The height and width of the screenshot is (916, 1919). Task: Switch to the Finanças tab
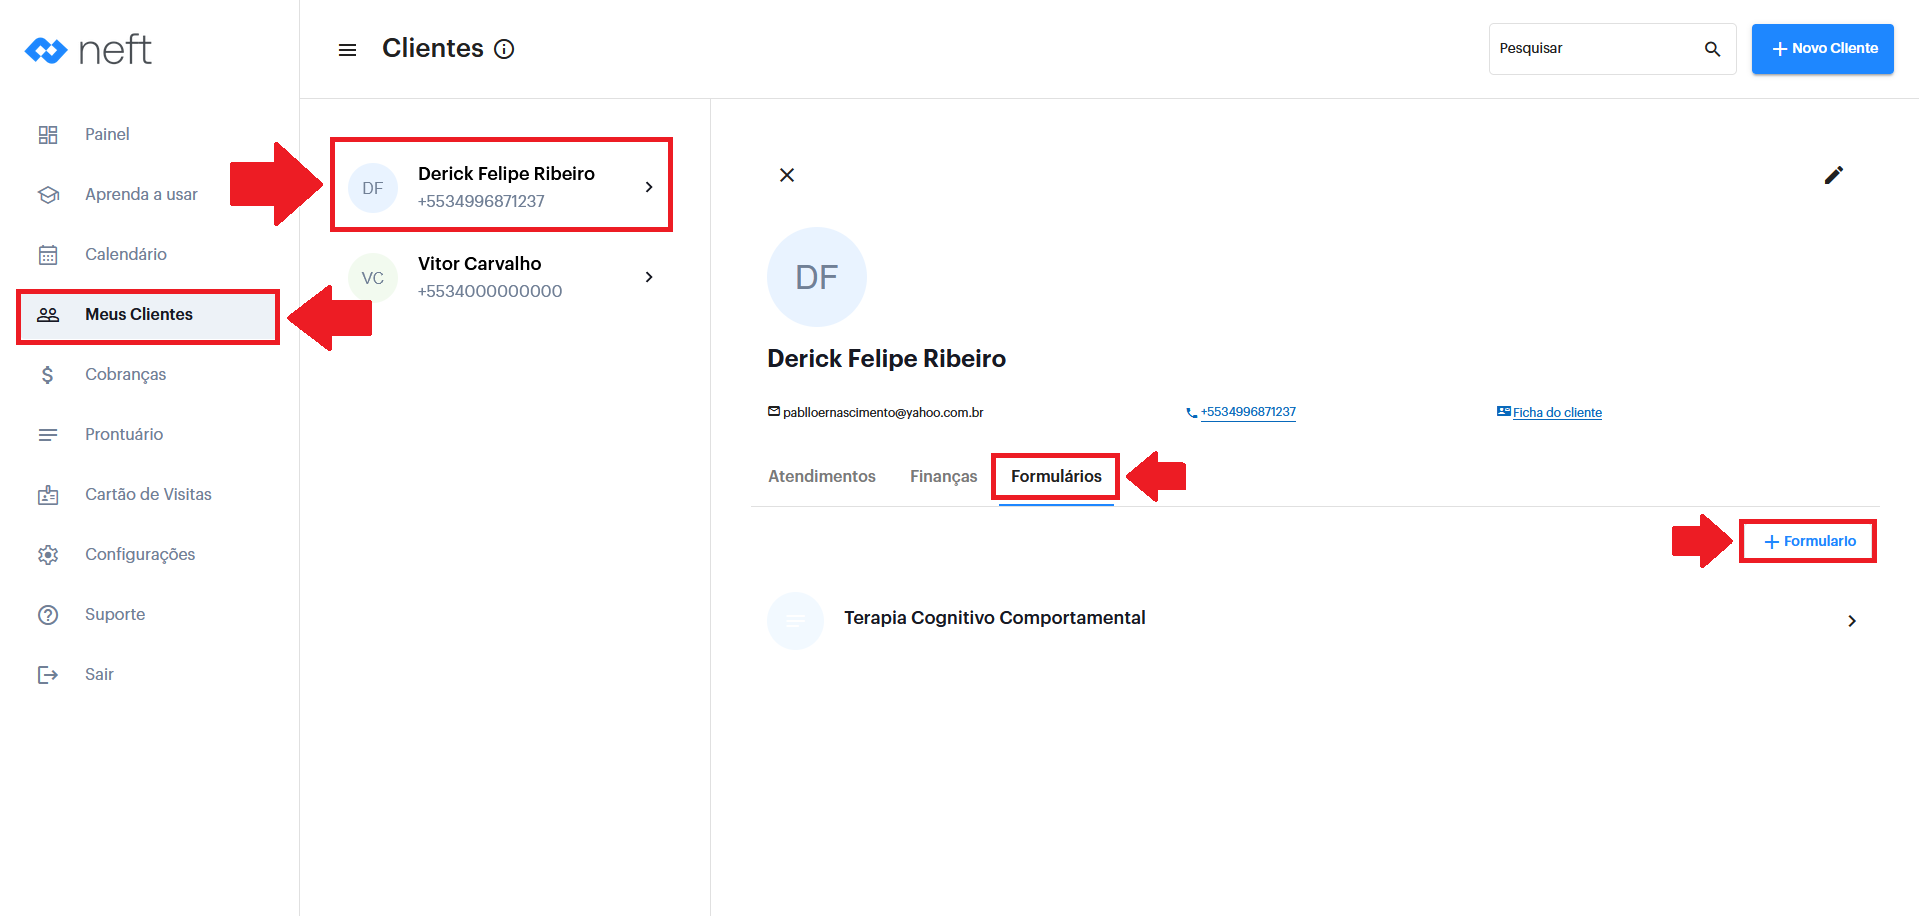click(x=943, y=476)
